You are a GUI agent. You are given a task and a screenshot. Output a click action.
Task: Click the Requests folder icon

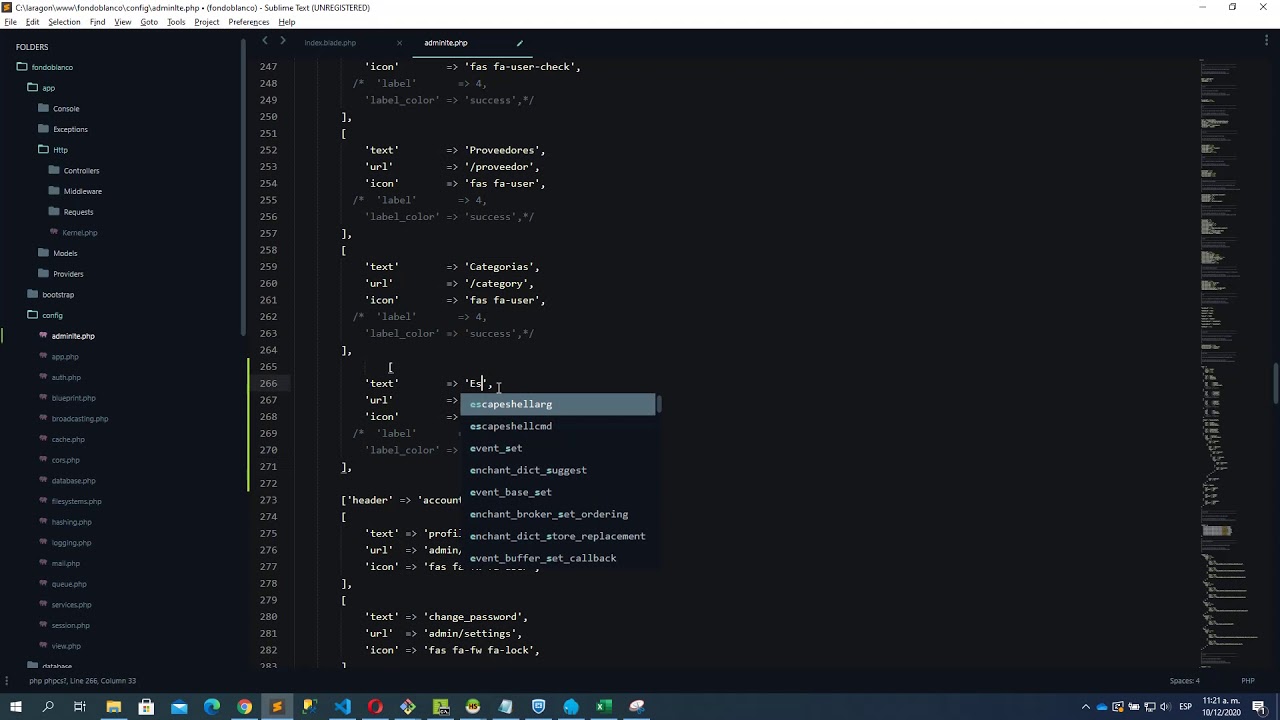(54, 212)
